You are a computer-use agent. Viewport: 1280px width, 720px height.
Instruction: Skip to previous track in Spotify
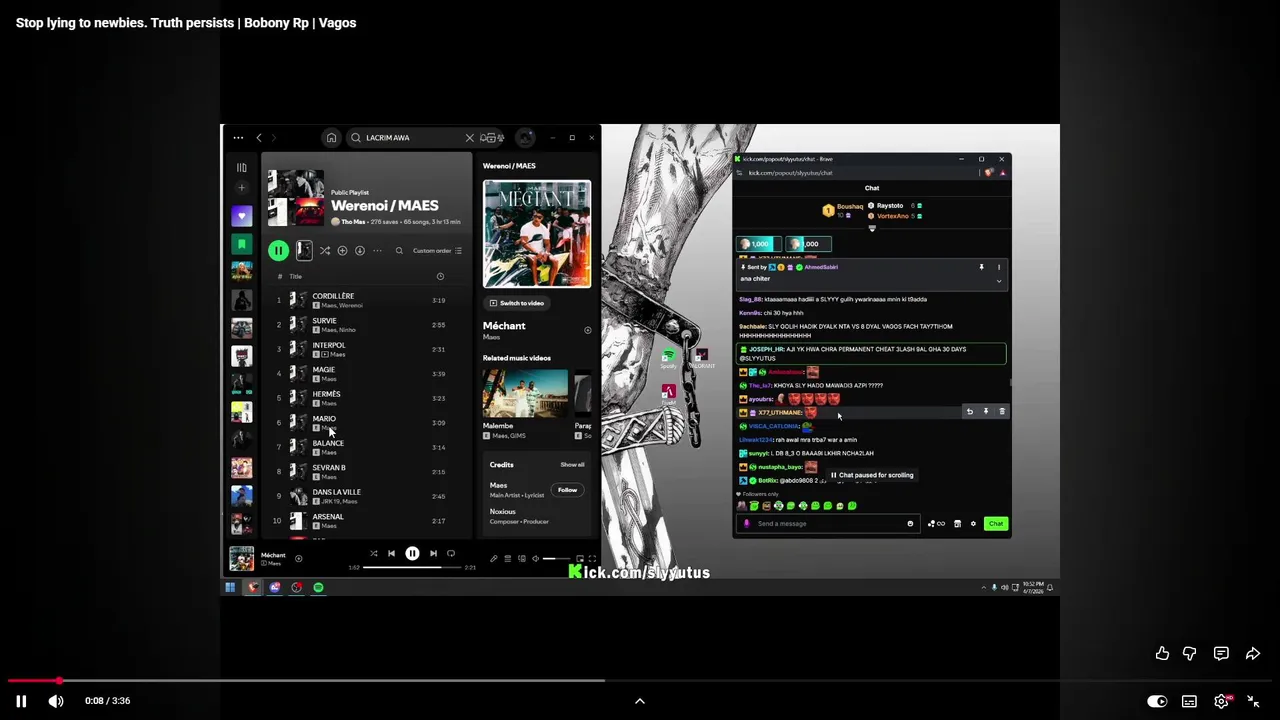391,553
